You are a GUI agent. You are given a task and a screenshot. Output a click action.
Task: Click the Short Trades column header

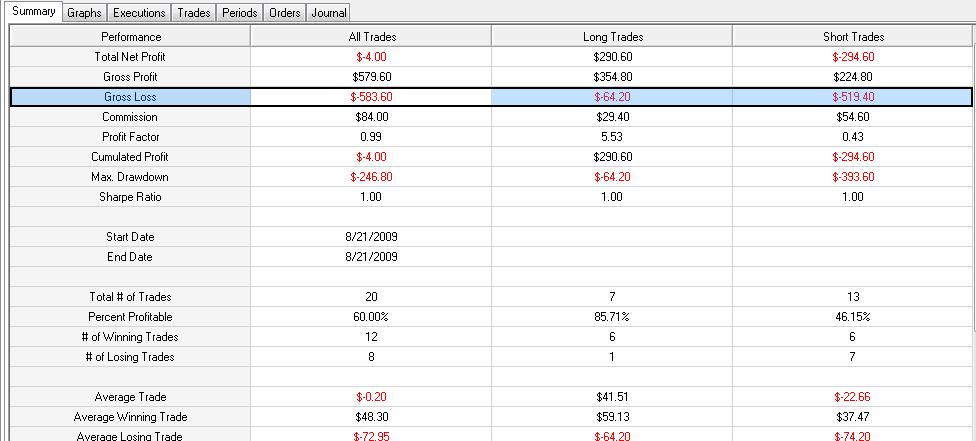pyautogui.click(x=853, y=37)
